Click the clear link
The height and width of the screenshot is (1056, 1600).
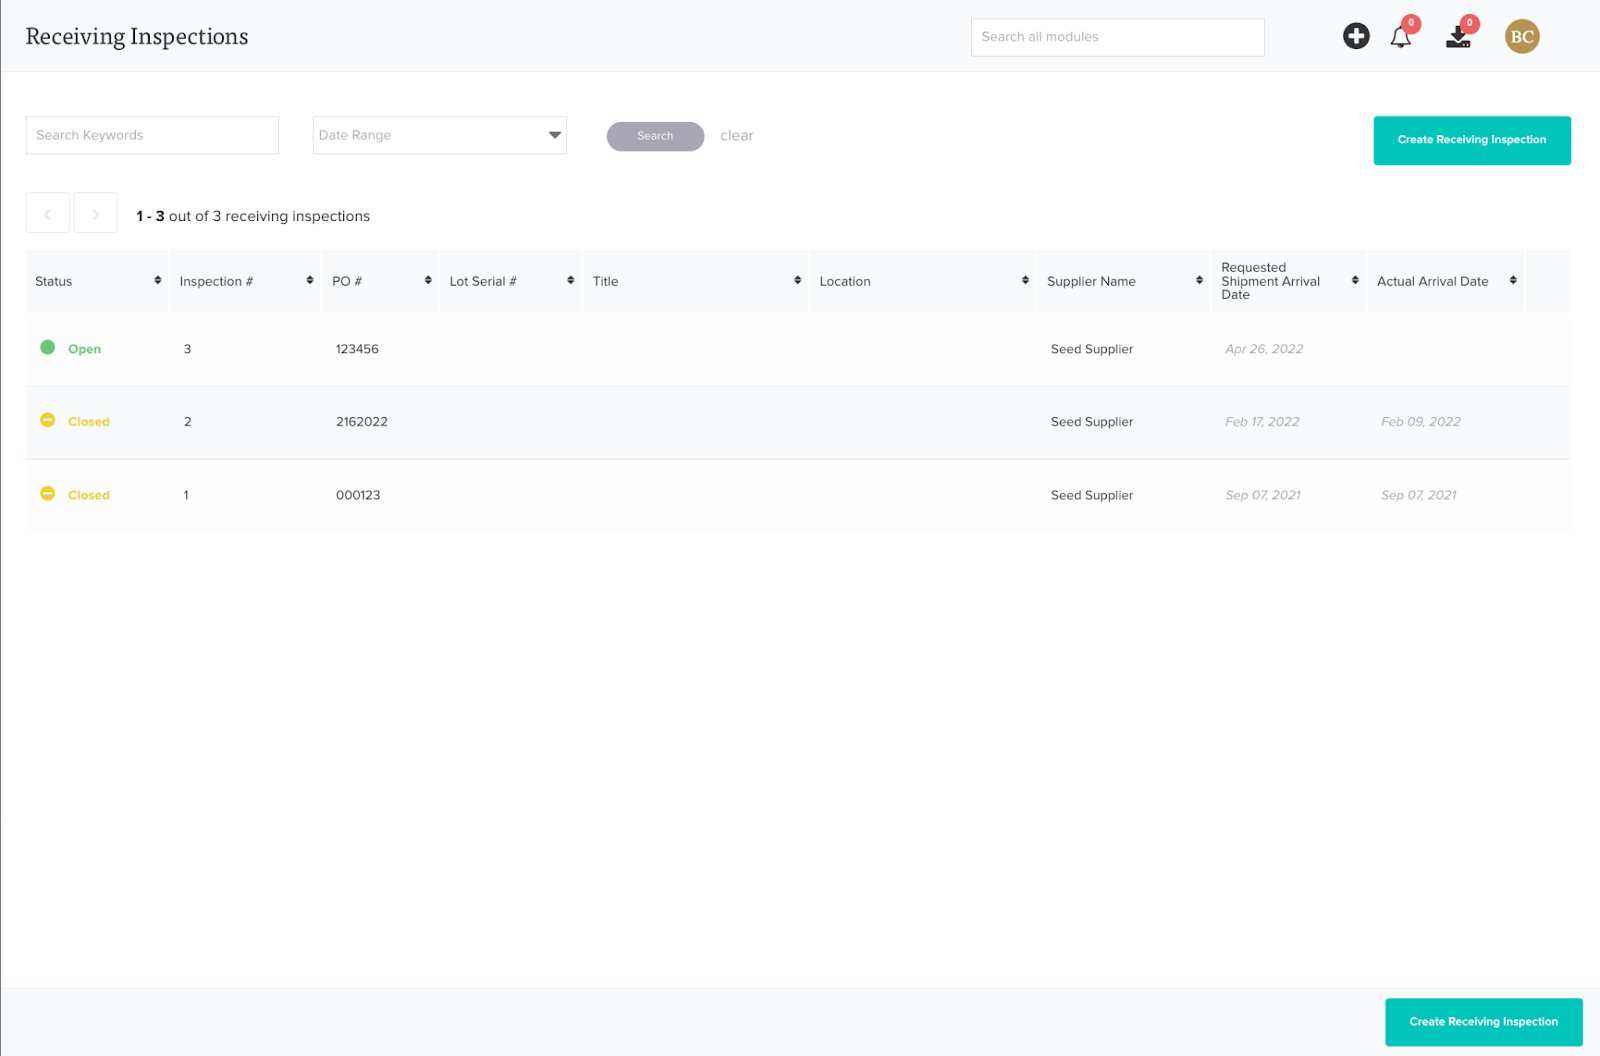tap(737, 136)
